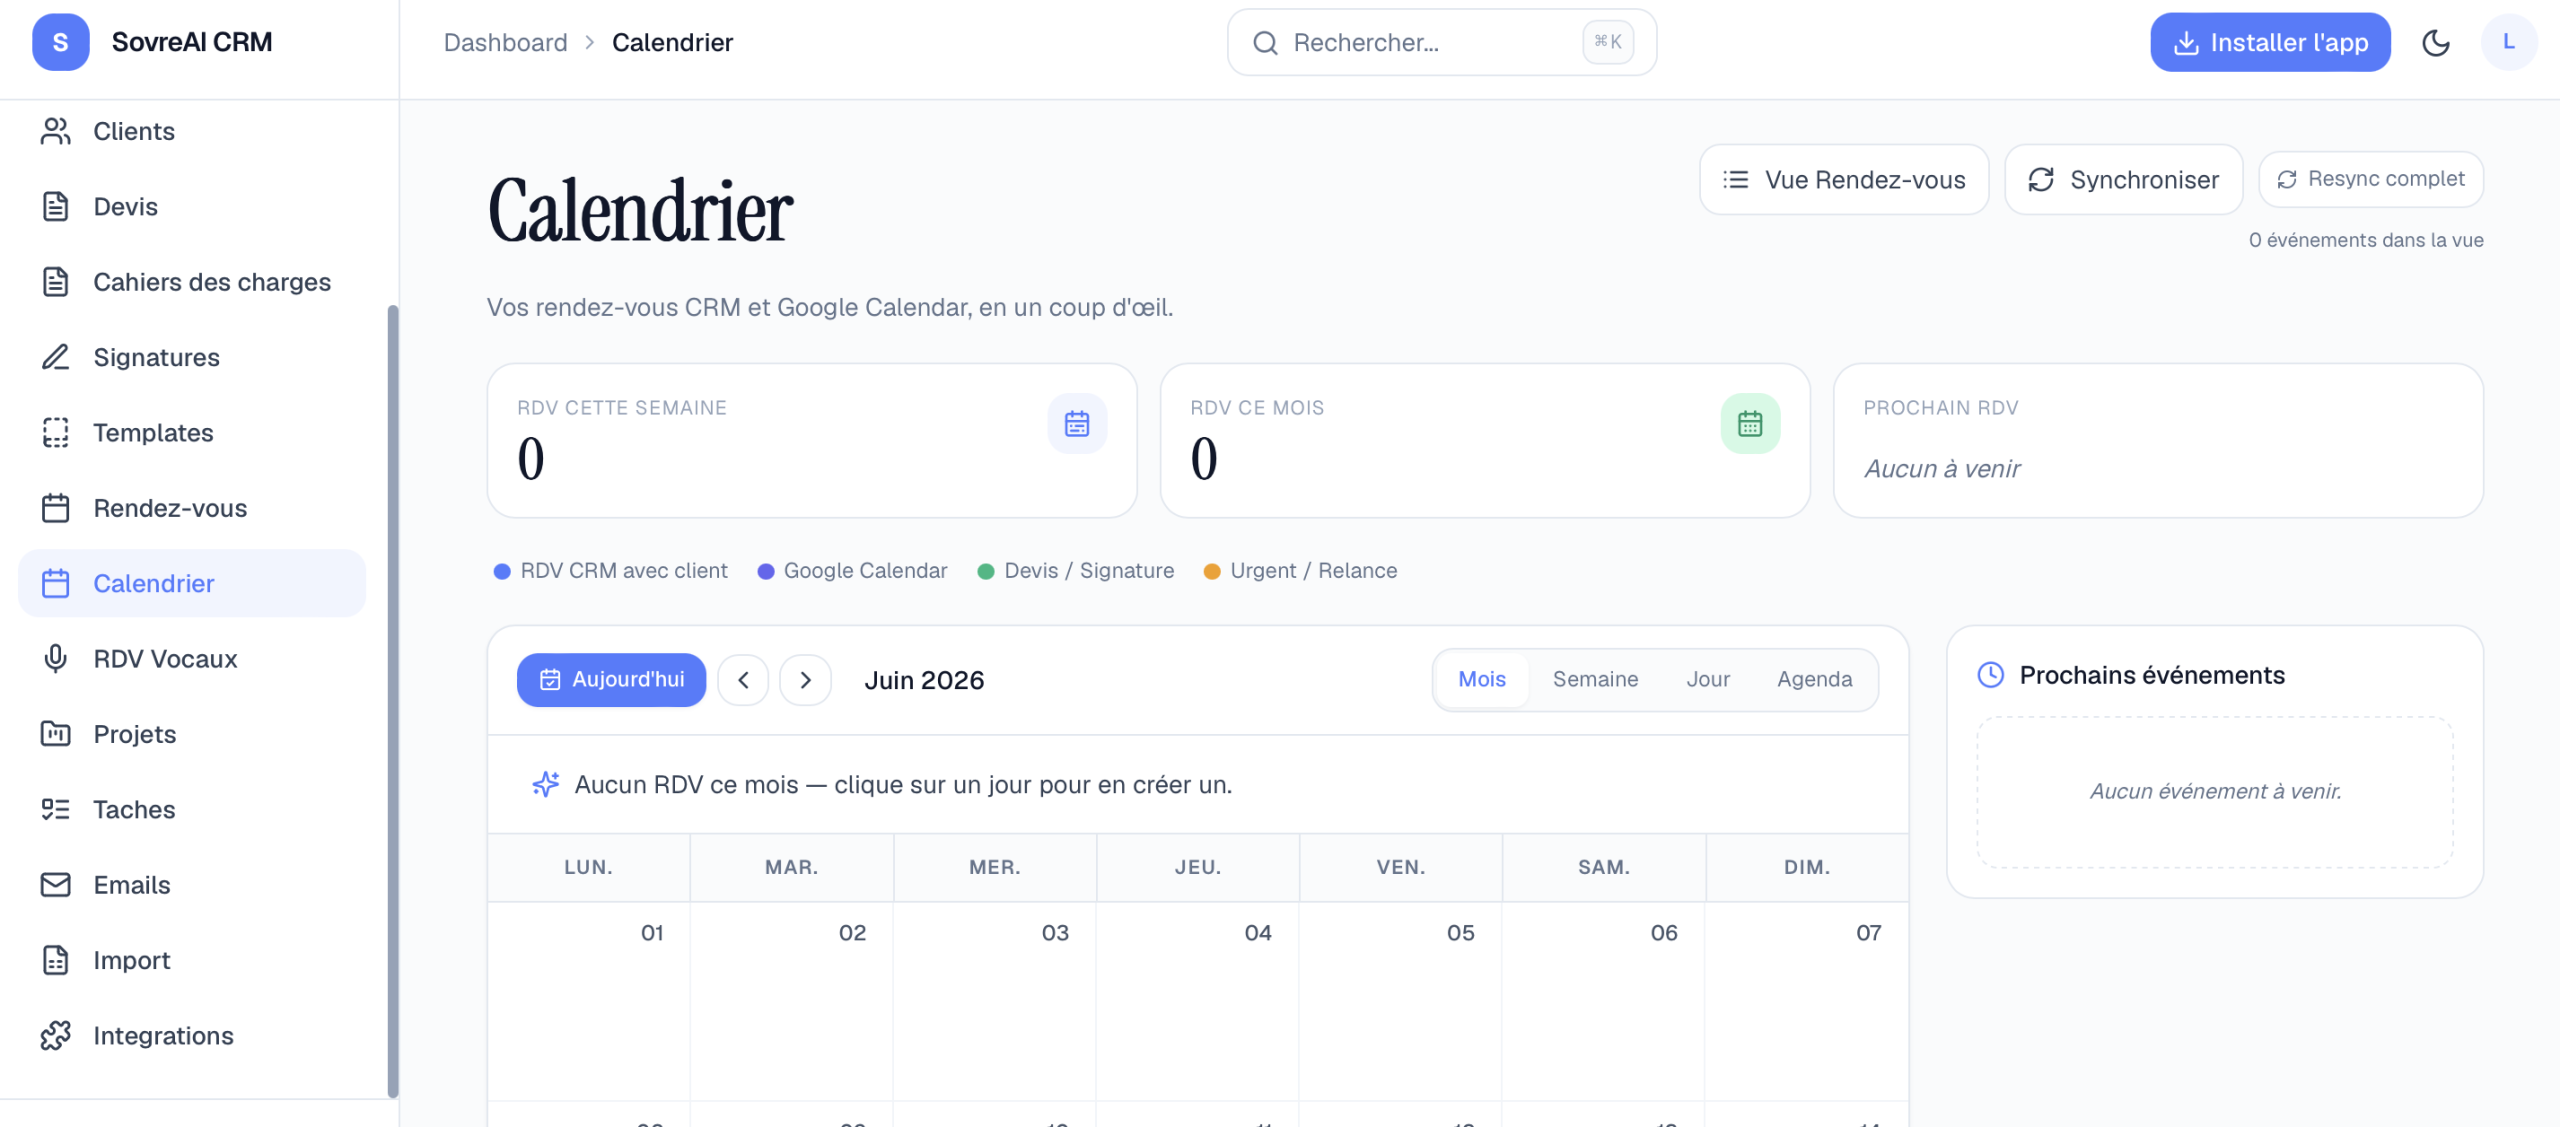Open the Signatures section

(192, 357)
